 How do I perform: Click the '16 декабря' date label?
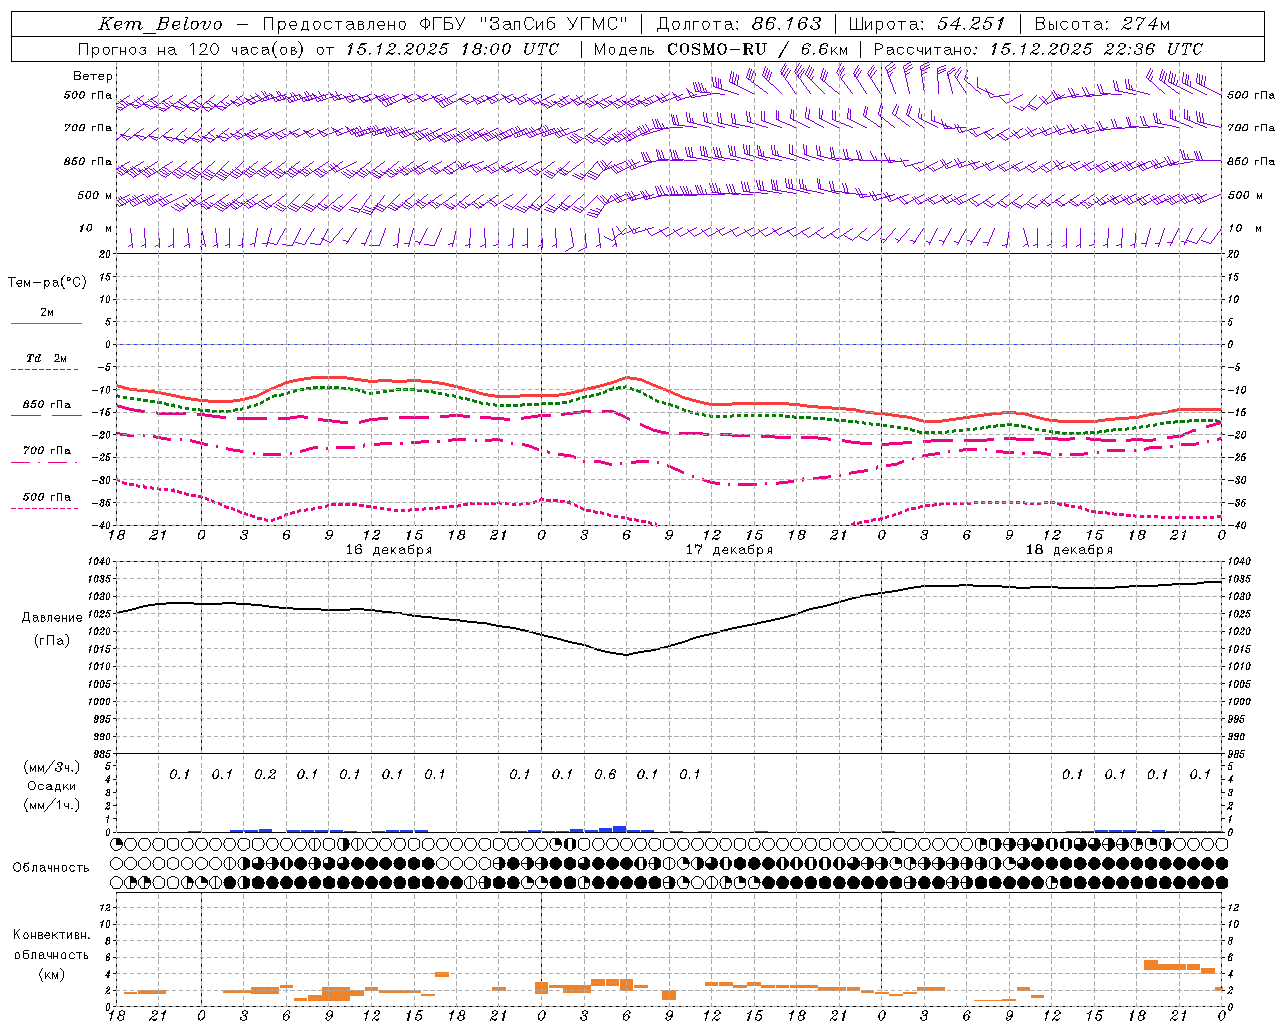pyautogui.click(x=389, y=550)
